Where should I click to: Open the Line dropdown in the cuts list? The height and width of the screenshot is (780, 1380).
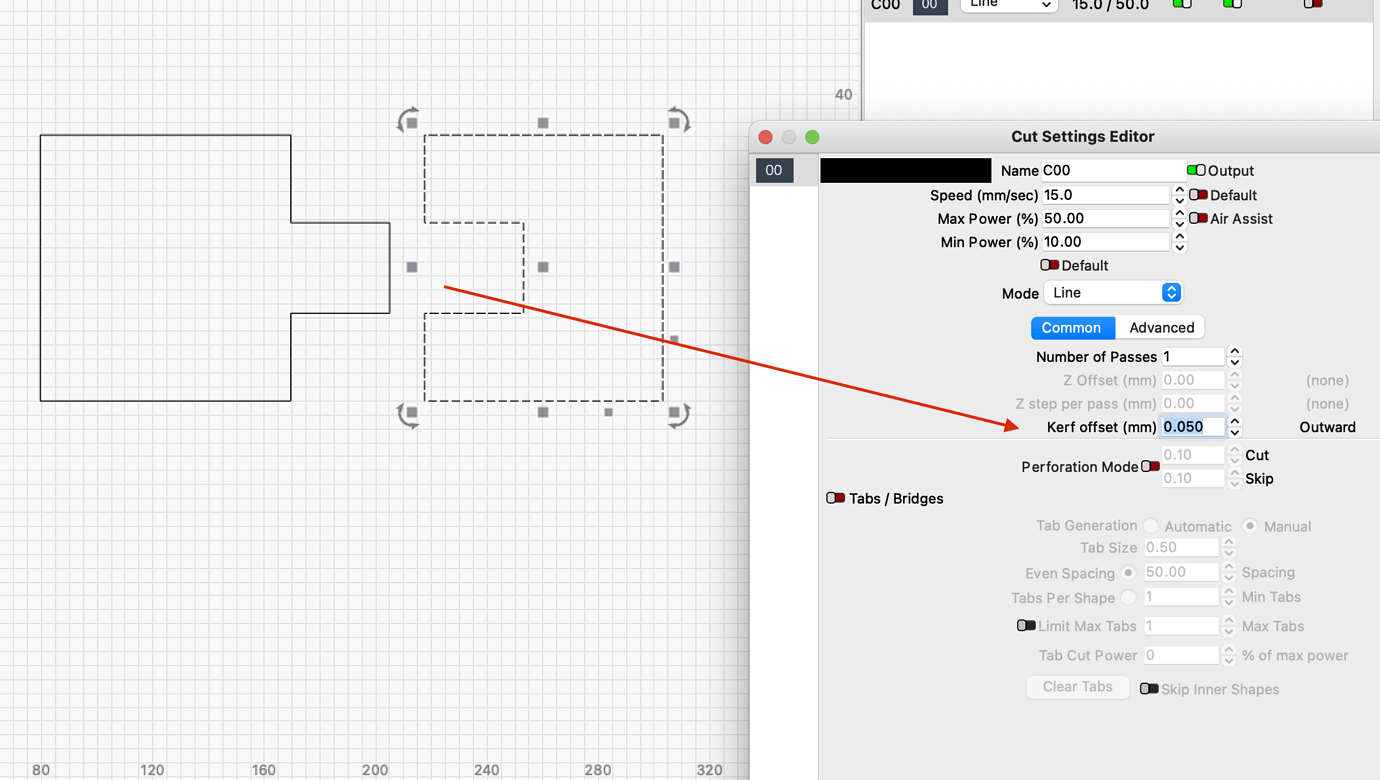[1008, 5]
